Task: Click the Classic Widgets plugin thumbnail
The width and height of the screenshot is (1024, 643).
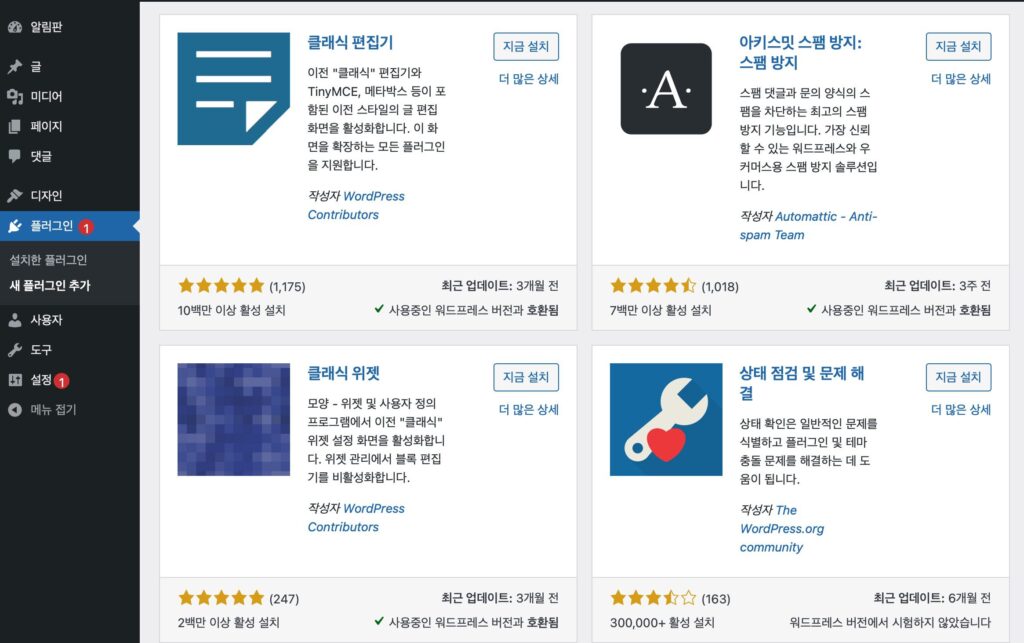Action: coord(234,419)
